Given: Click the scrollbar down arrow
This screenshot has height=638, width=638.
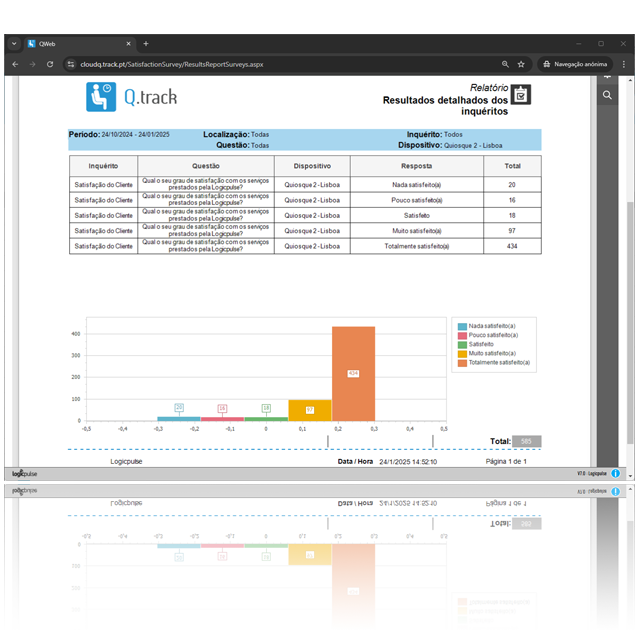Looking at the screenshot, I should [x=630, y=476].
